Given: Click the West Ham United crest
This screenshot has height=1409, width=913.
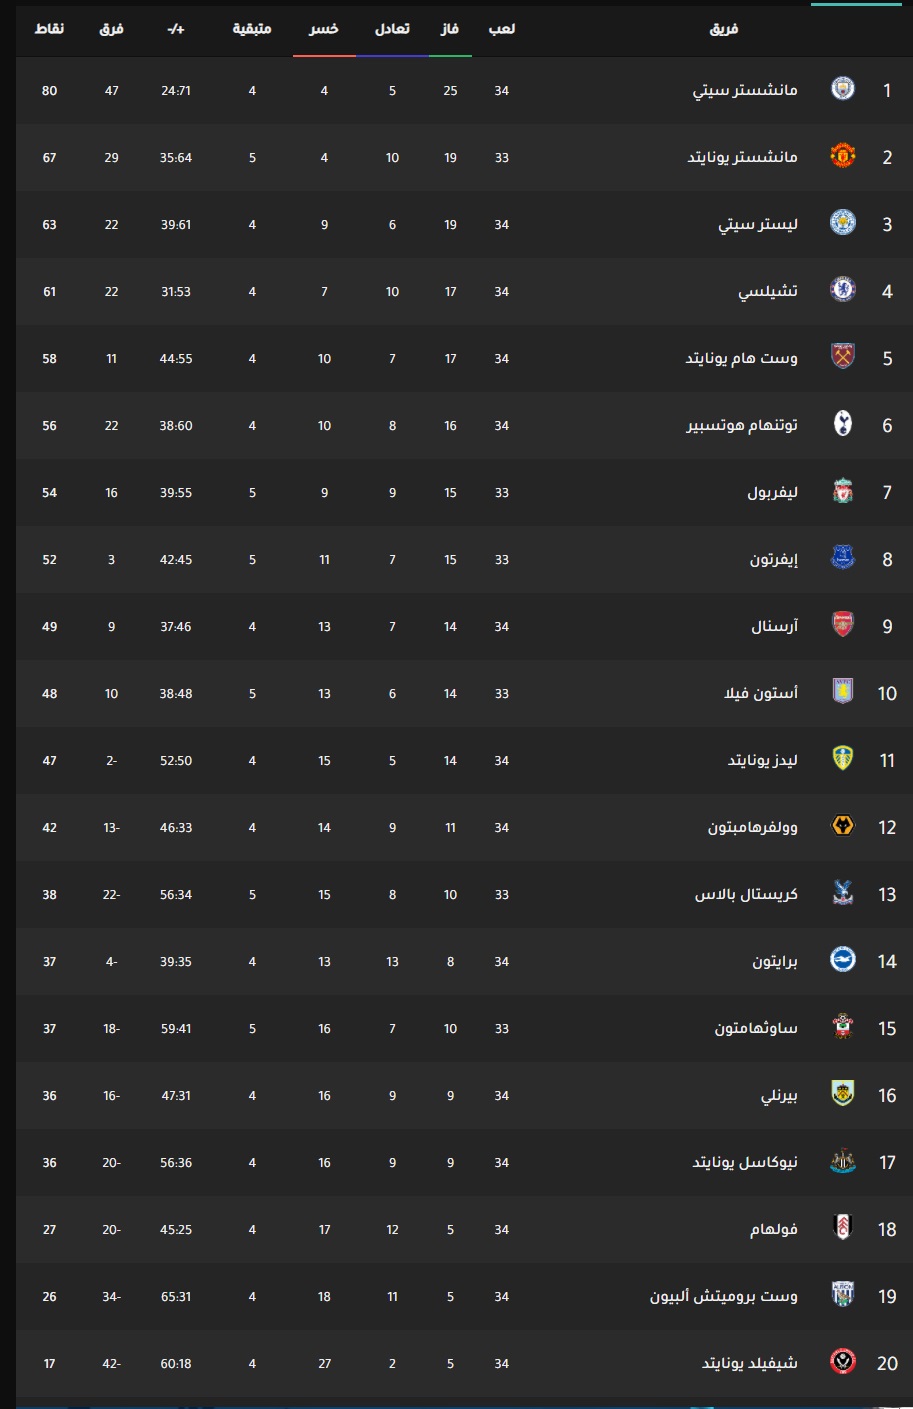Looking at the screenshot, I should point(843,358).
